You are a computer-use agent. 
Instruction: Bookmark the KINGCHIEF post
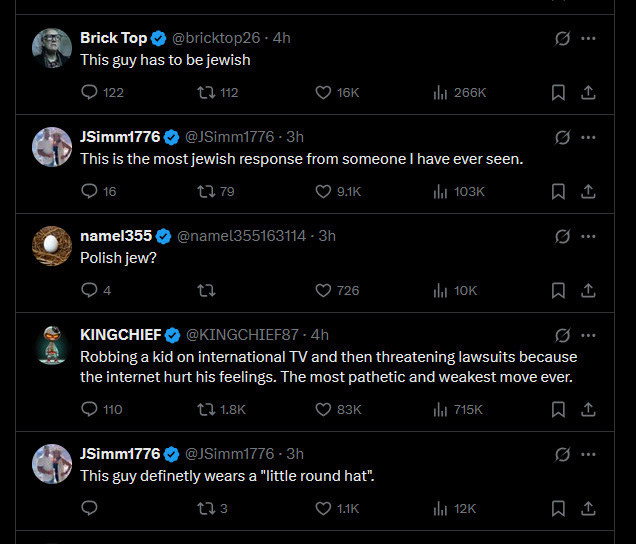pos(559,409)
